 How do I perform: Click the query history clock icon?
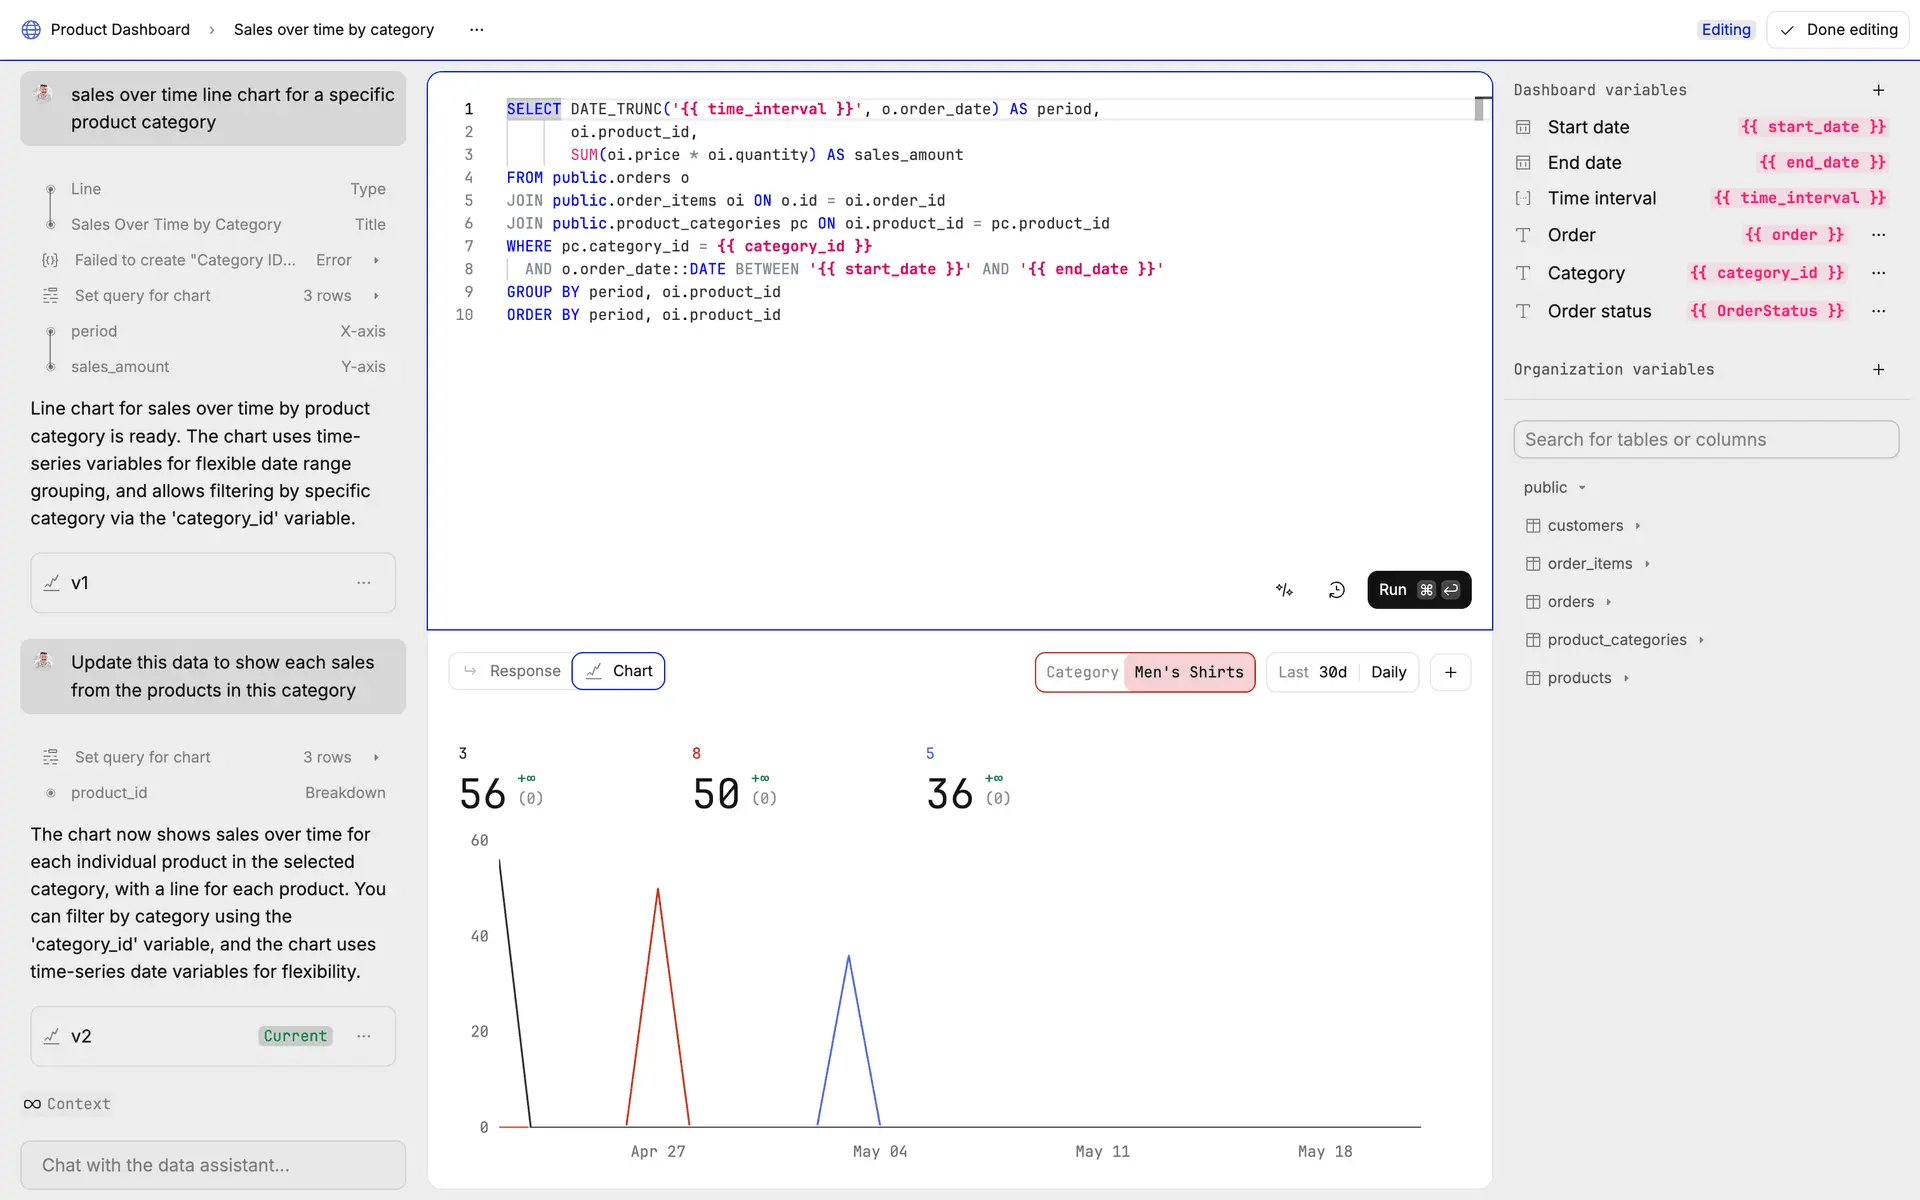[1336, 590]
